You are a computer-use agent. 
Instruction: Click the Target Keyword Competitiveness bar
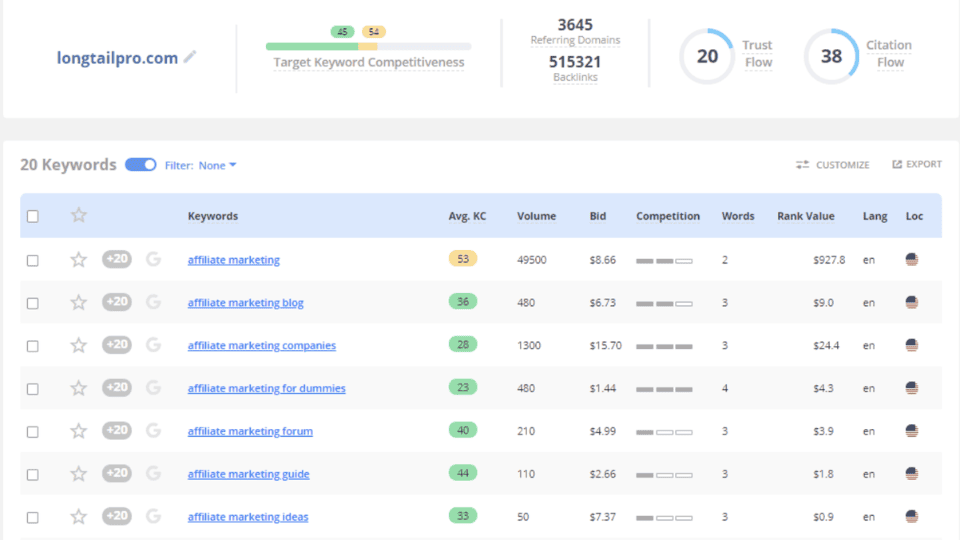(x=369, y=47)
